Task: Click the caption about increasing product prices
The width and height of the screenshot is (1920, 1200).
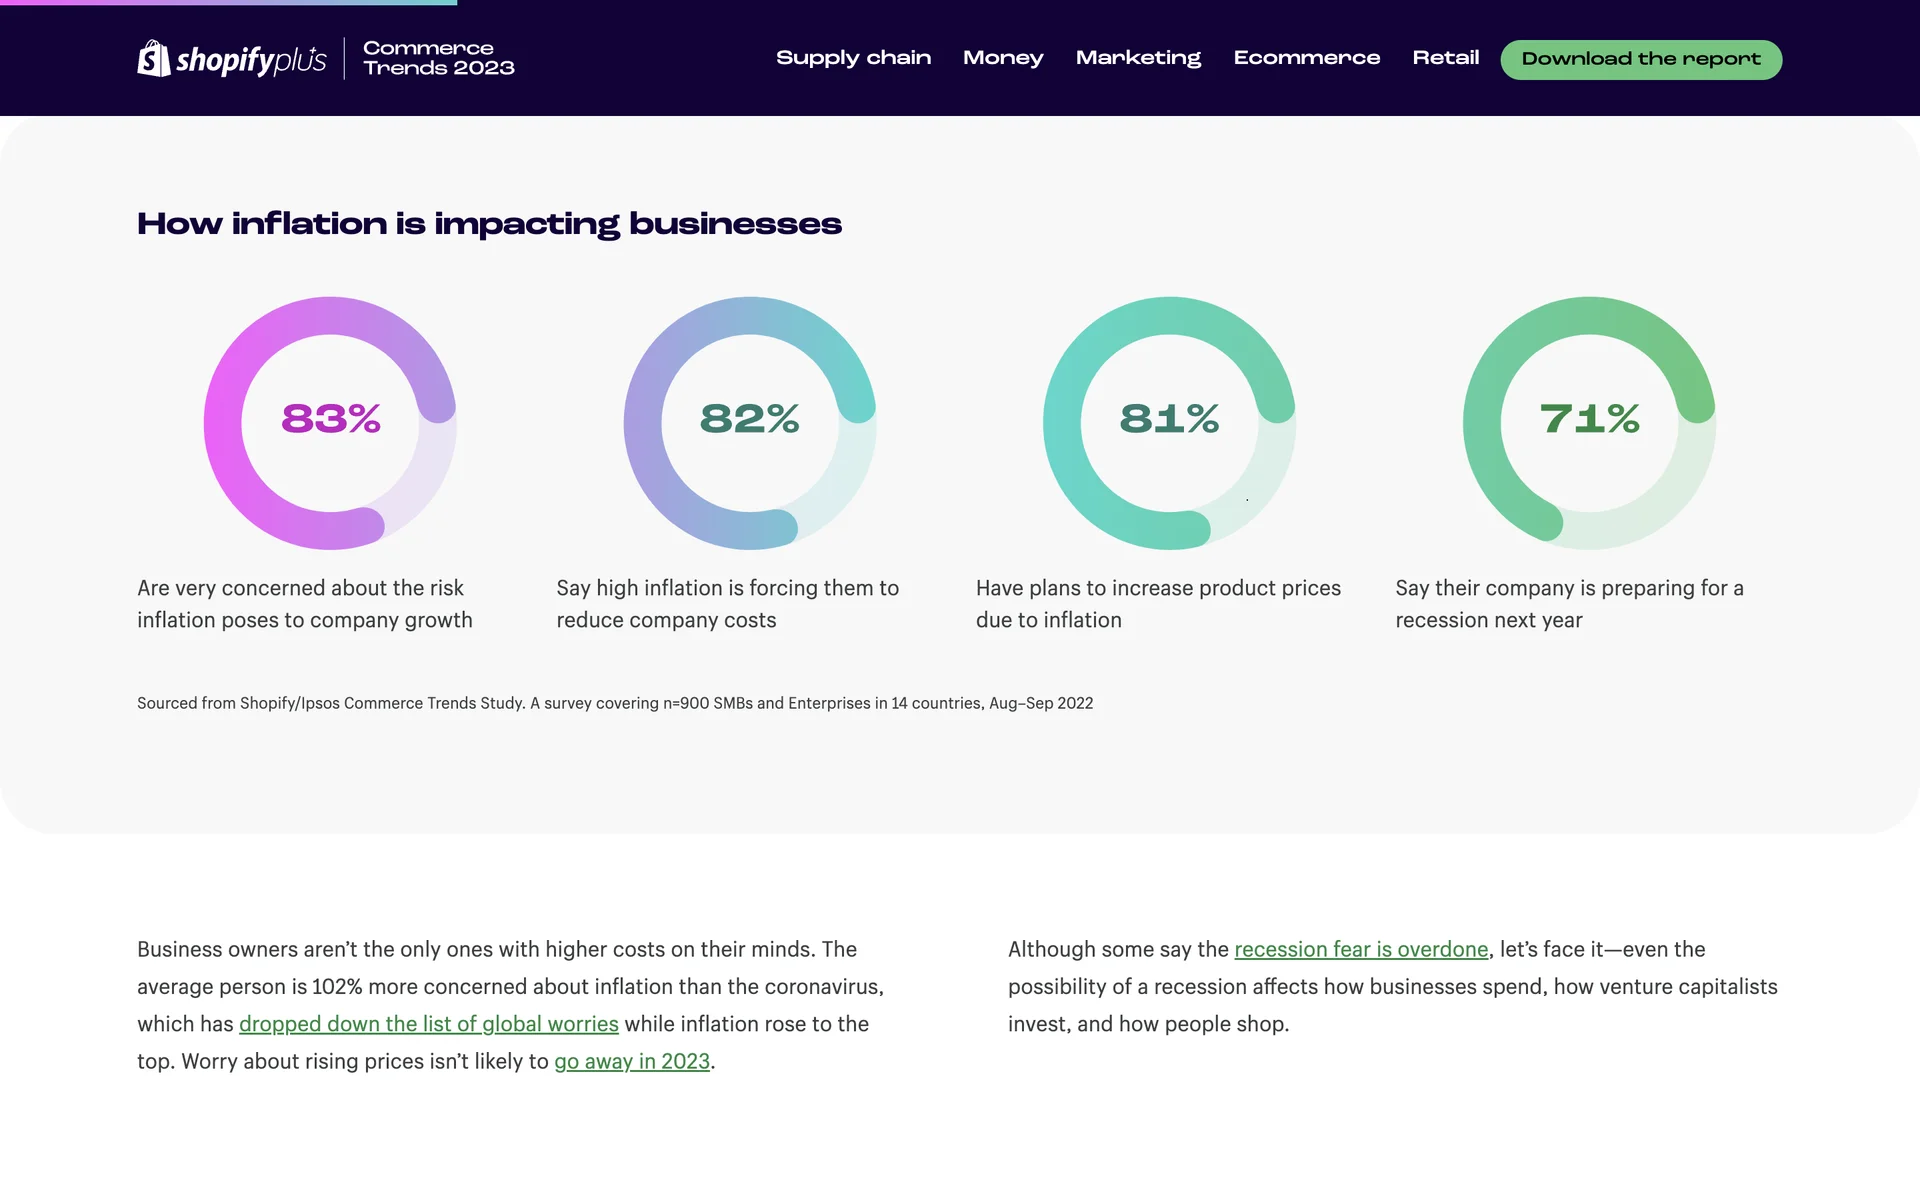Action: click(1157, 604)
